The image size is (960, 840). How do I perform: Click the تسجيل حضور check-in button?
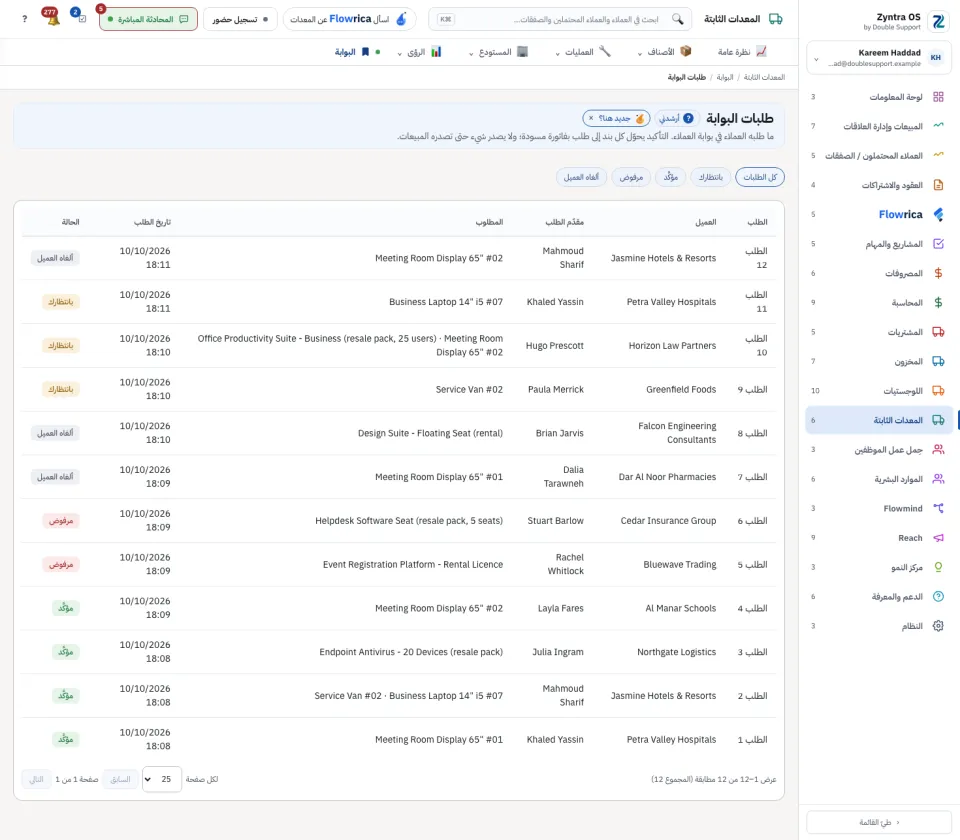(x=240, y=19)
